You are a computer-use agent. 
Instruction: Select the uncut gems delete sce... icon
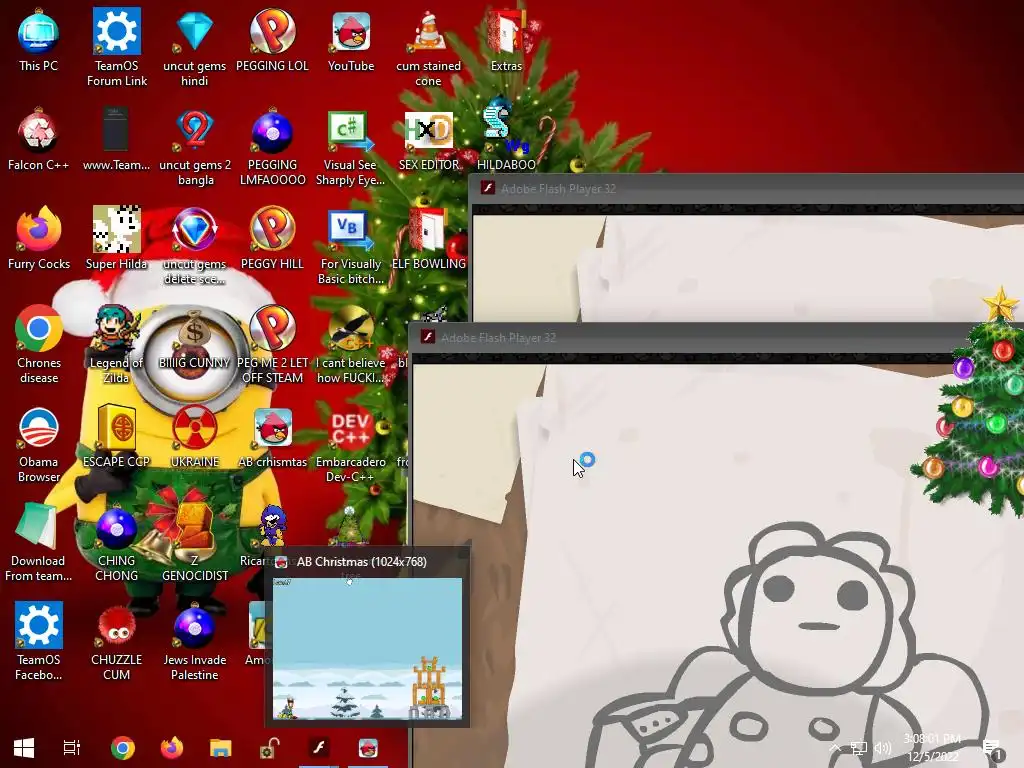pyautogui.click(x=195, y=246)
